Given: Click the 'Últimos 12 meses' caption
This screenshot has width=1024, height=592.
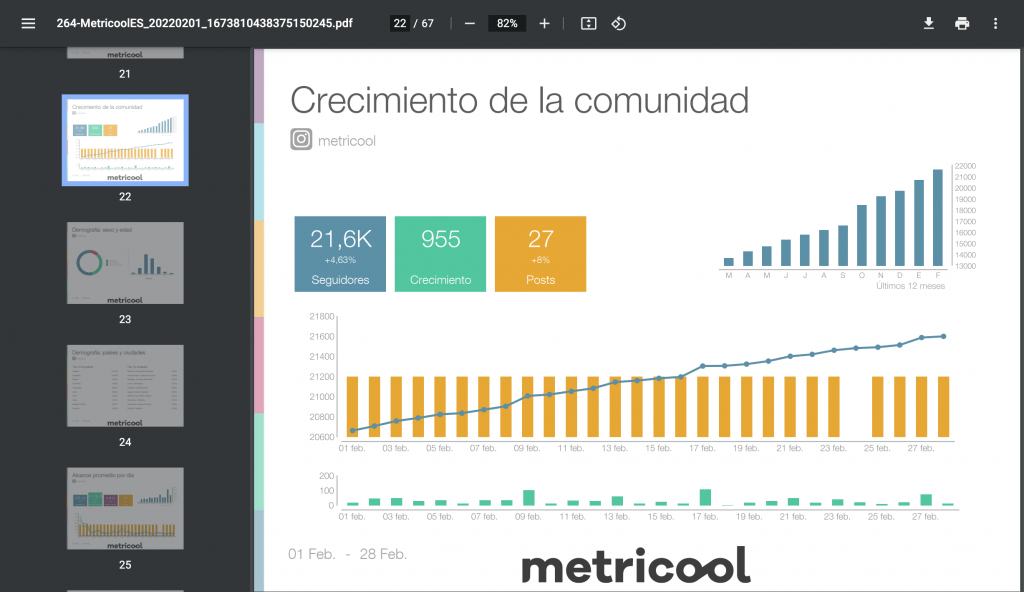Looking at the screenshot, I should pyautogui.click(x=910, y=286).
